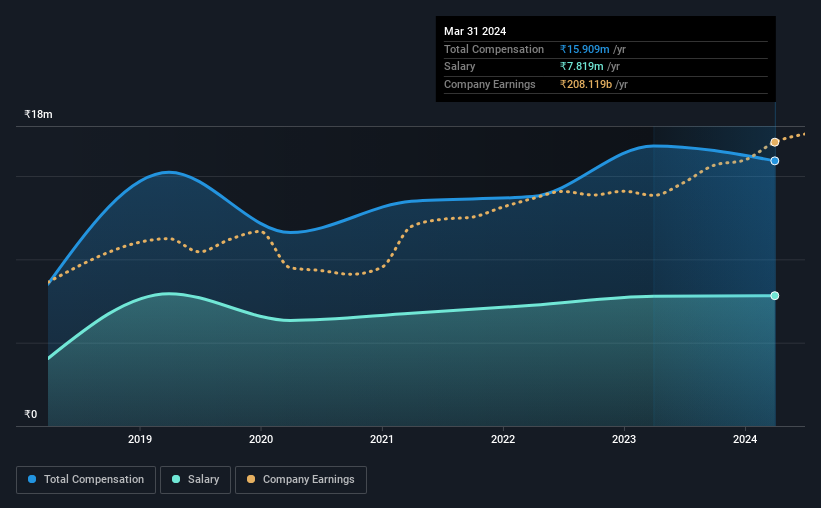Click the ₹15.909m total compensation value
This screenshot has height=508, width=821.
click(x=584, y=49)
